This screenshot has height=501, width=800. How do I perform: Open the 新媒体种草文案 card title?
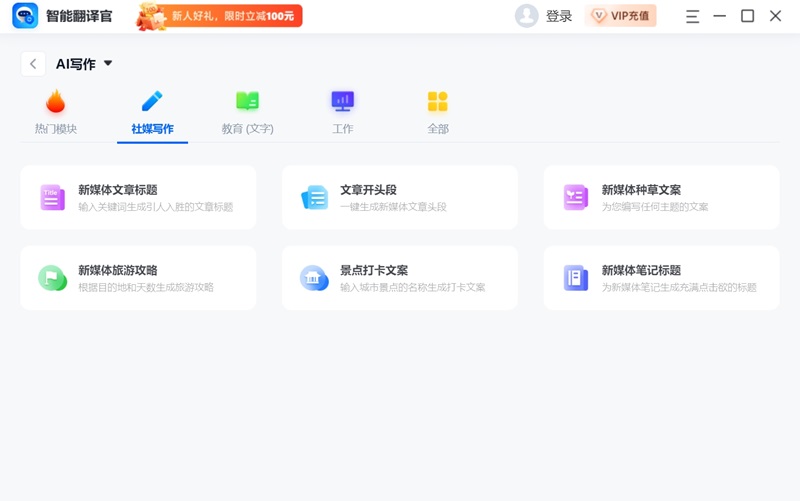point(641,190)
